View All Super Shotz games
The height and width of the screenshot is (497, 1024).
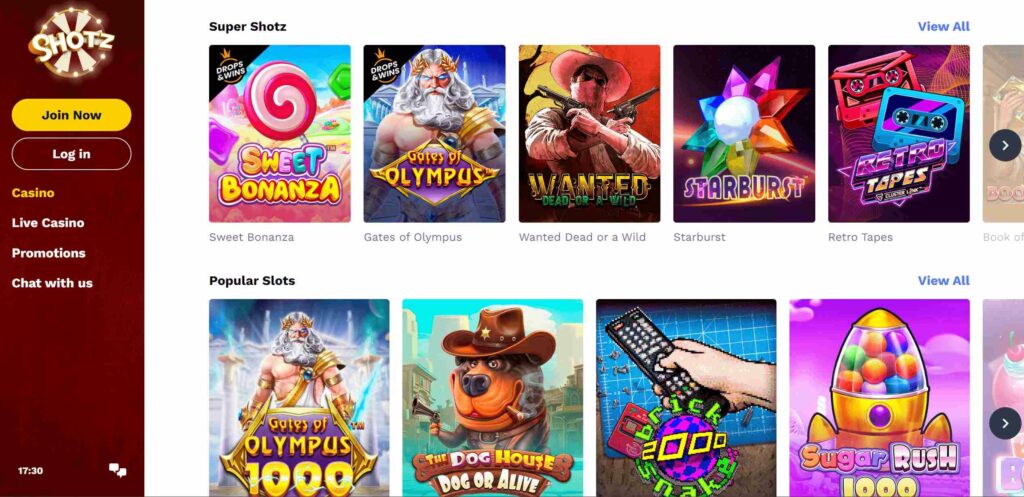944,26
